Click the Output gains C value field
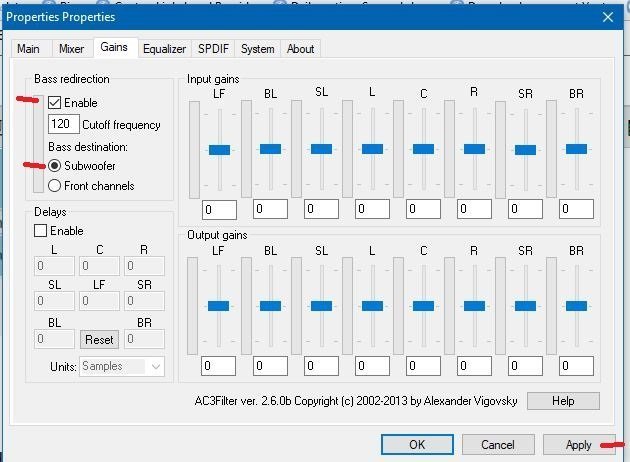The width and height of the screenshot is (630, 462). (x=423, y=366)
